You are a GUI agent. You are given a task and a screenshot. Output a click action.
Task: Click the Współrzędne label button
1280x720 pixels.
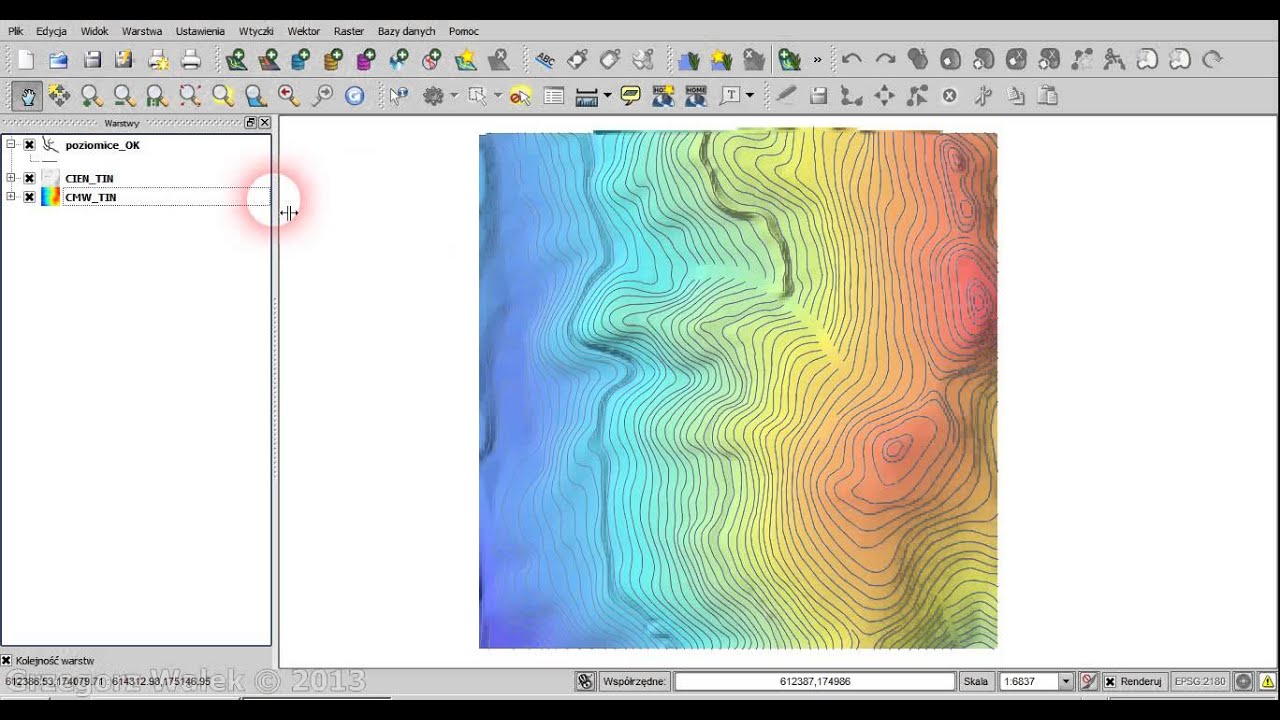click(x=634, y=681)
